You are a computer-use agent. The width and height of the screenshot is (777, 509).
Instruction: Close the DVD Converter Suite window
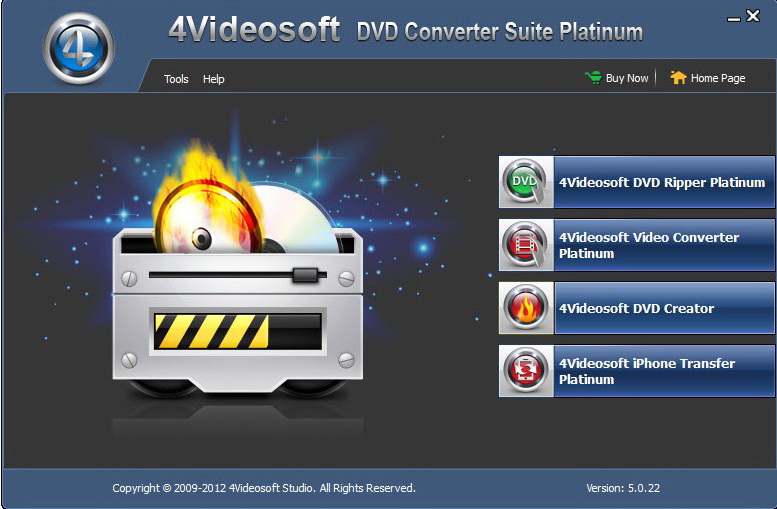[753, 16]
